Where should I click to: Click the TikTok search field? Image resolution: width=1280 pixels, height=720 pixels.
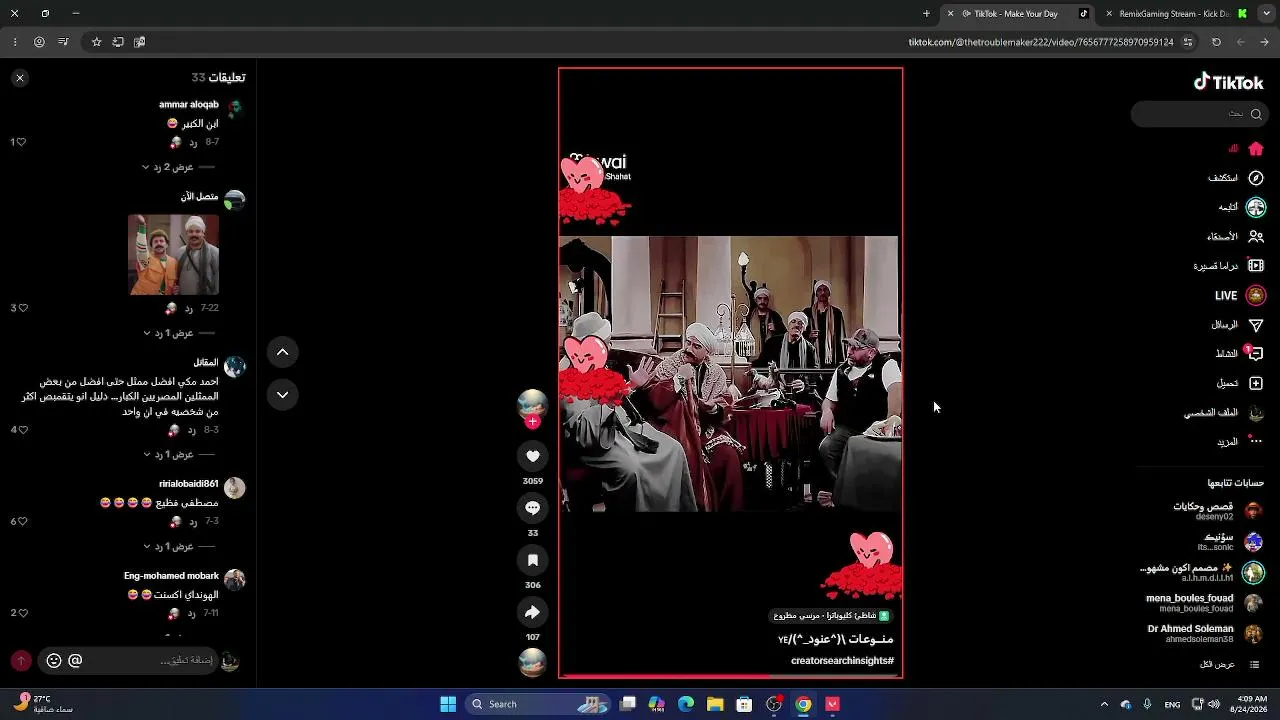[1199, 114]
